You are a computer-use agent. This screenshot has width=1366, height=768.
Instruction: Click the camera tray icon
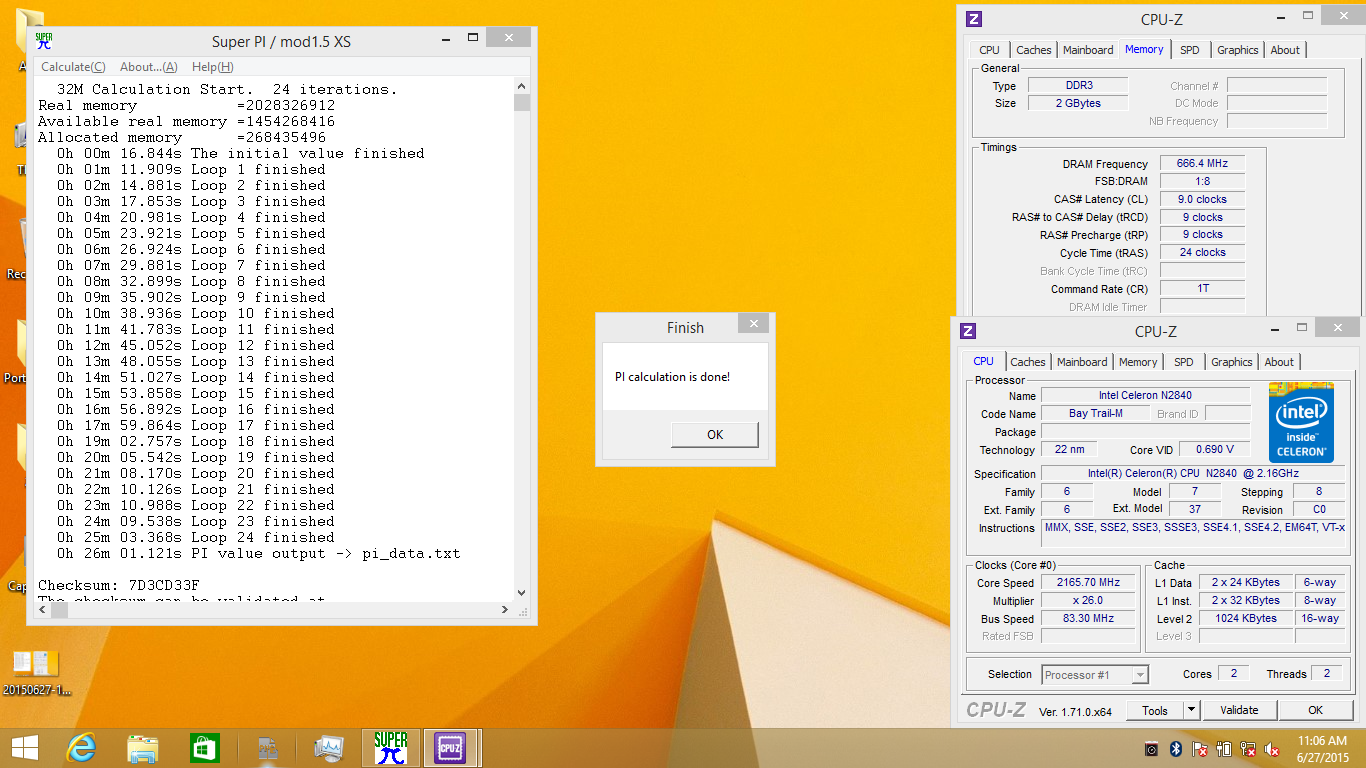pyautogui.click(x=1152, y=749)
